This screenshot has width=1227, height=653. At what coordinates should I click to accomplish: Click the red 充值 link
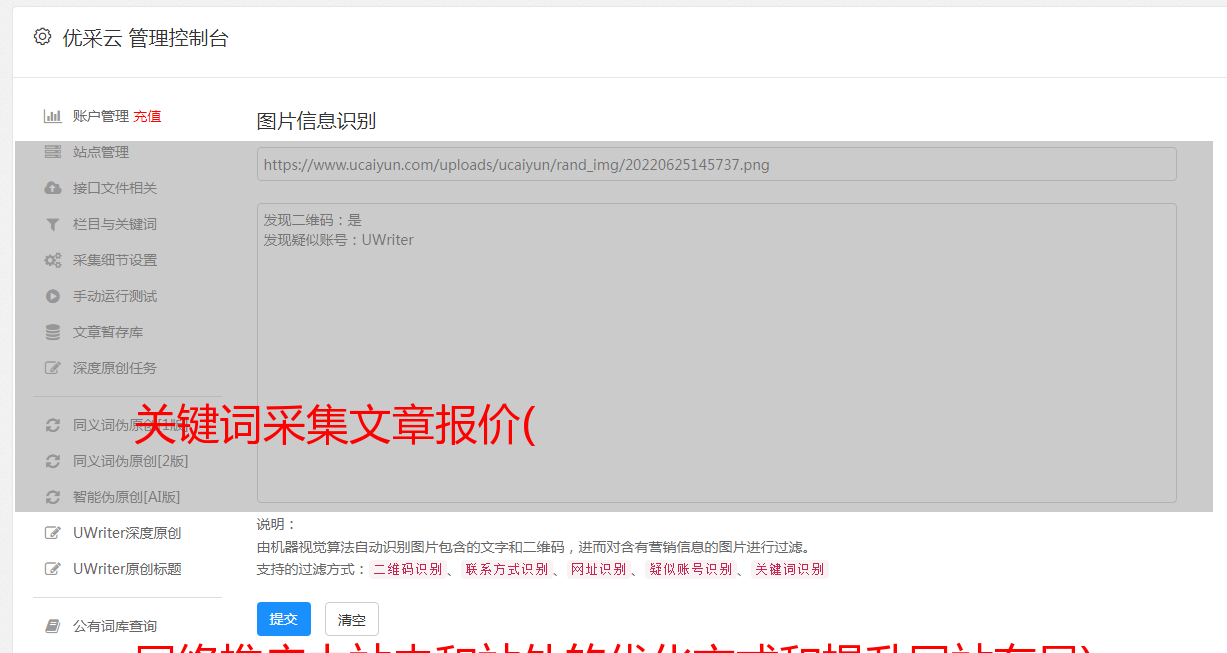coord(147,116)
